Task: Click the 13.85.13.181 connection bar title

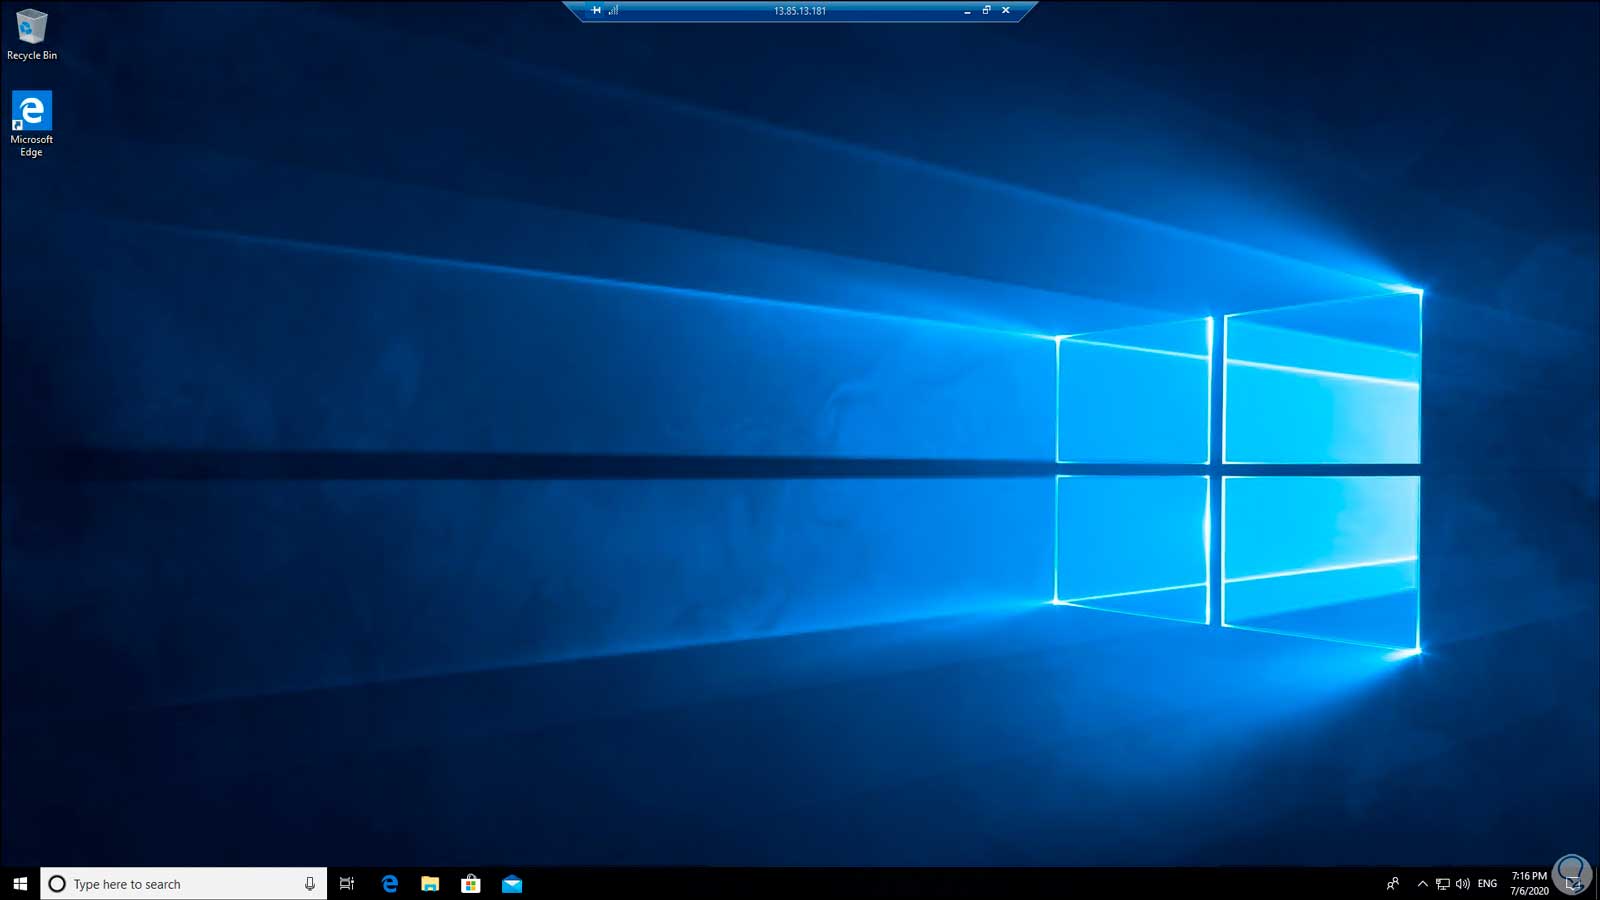Action: [x=800, y=11]
